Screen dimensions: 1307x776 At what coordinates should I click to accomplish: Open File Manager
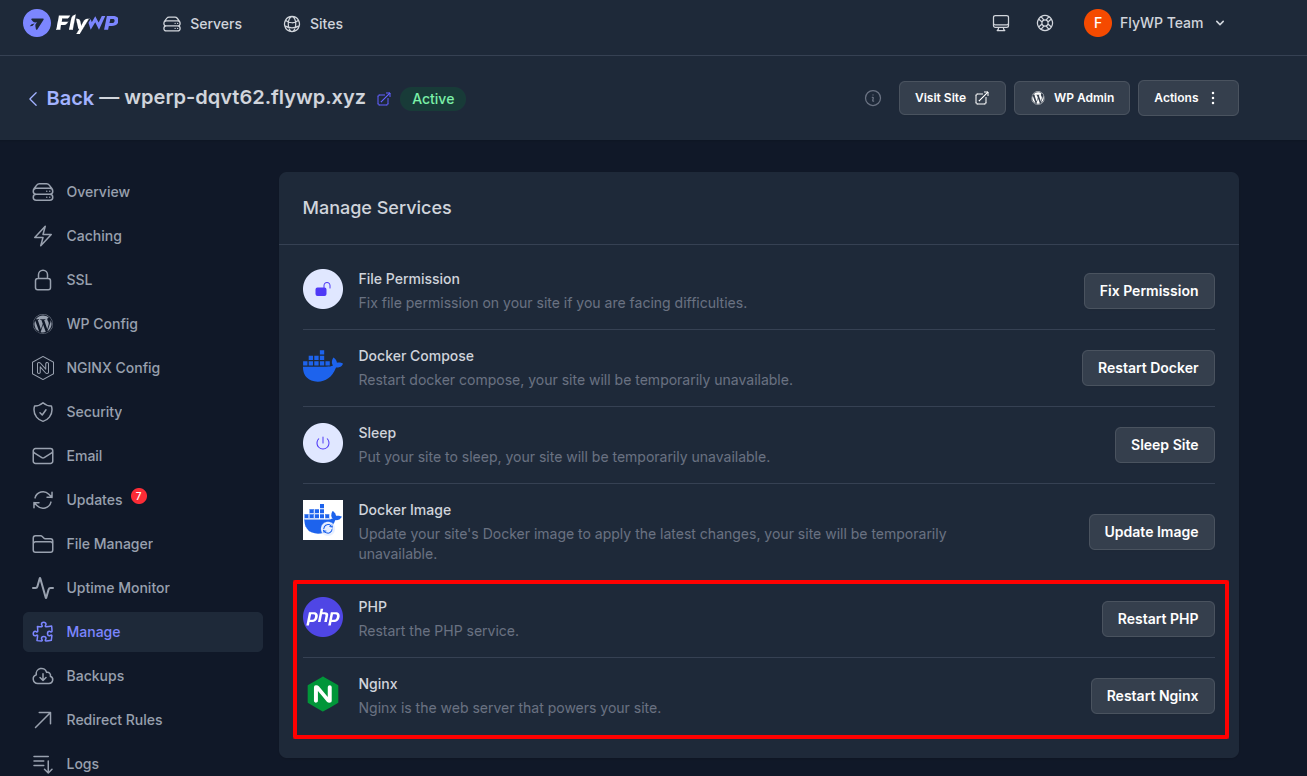point(143,544)
